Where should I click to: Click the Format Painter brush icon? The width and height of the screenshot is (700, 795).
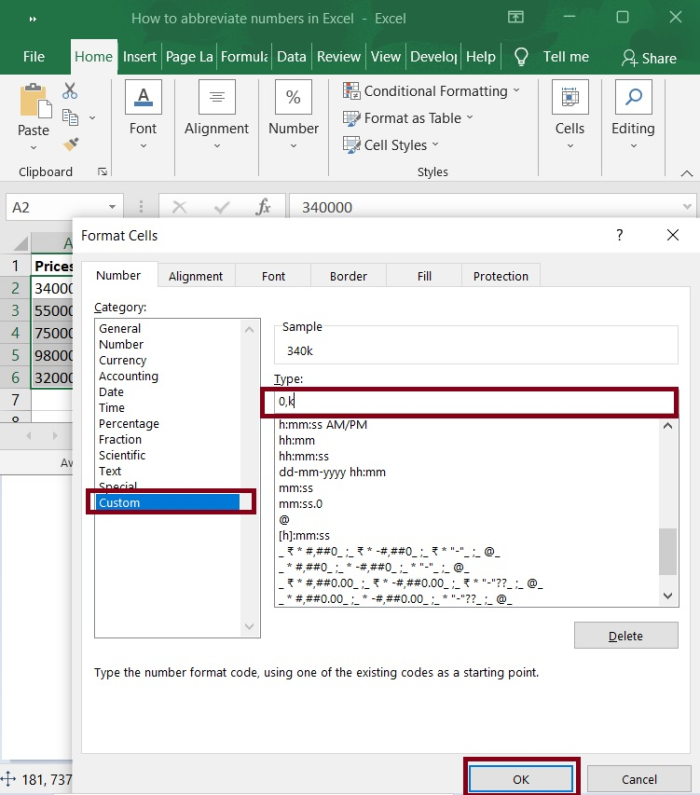70,143
